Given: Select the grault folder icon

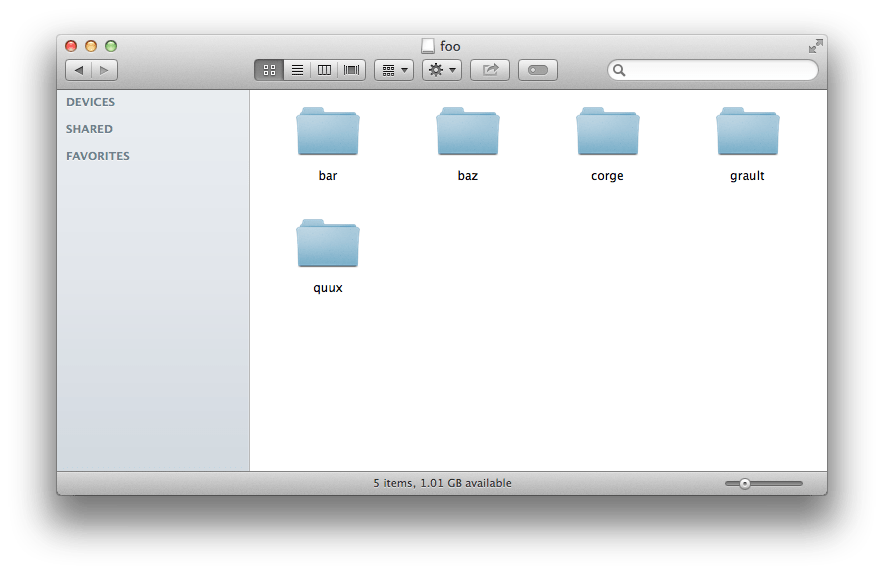Looking at the screenshot, I should (x=748, y=131).
